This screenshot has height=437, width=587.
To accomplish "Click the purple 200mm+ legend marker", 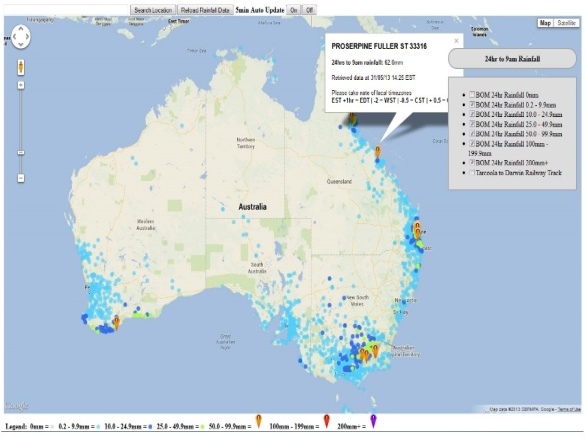I will pyautogui.click(x=373, y=422).
